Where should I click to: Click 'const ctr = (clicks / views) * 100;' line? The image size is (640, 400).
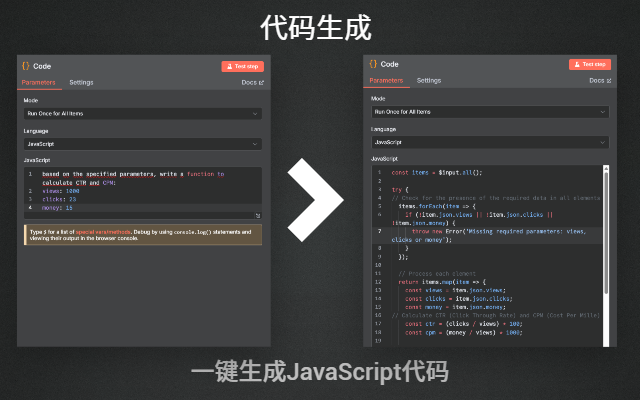(464, 324)
